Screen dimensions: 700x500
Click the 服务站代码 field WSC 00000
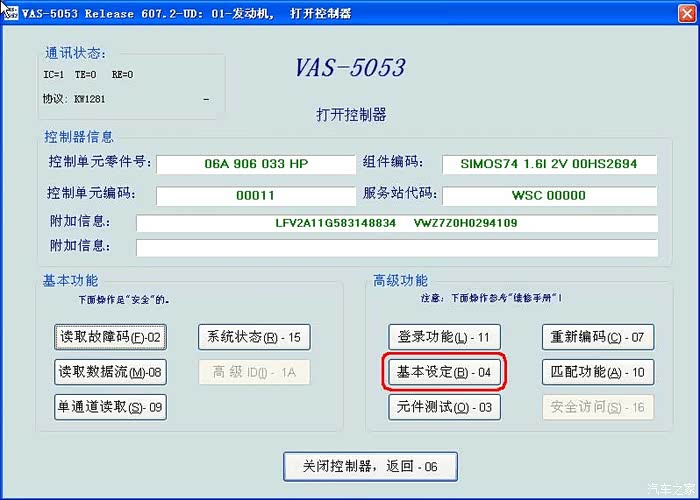tap(549, 196)
